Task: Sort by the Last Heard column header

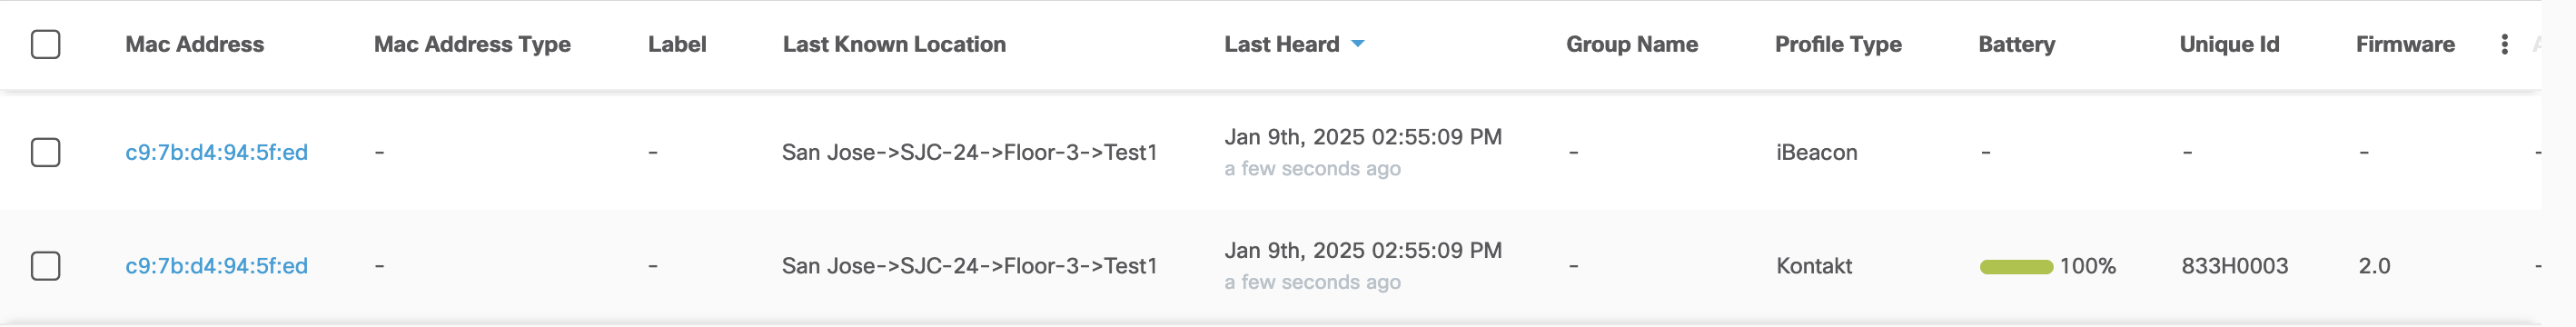Action: tap(1281, 44)
